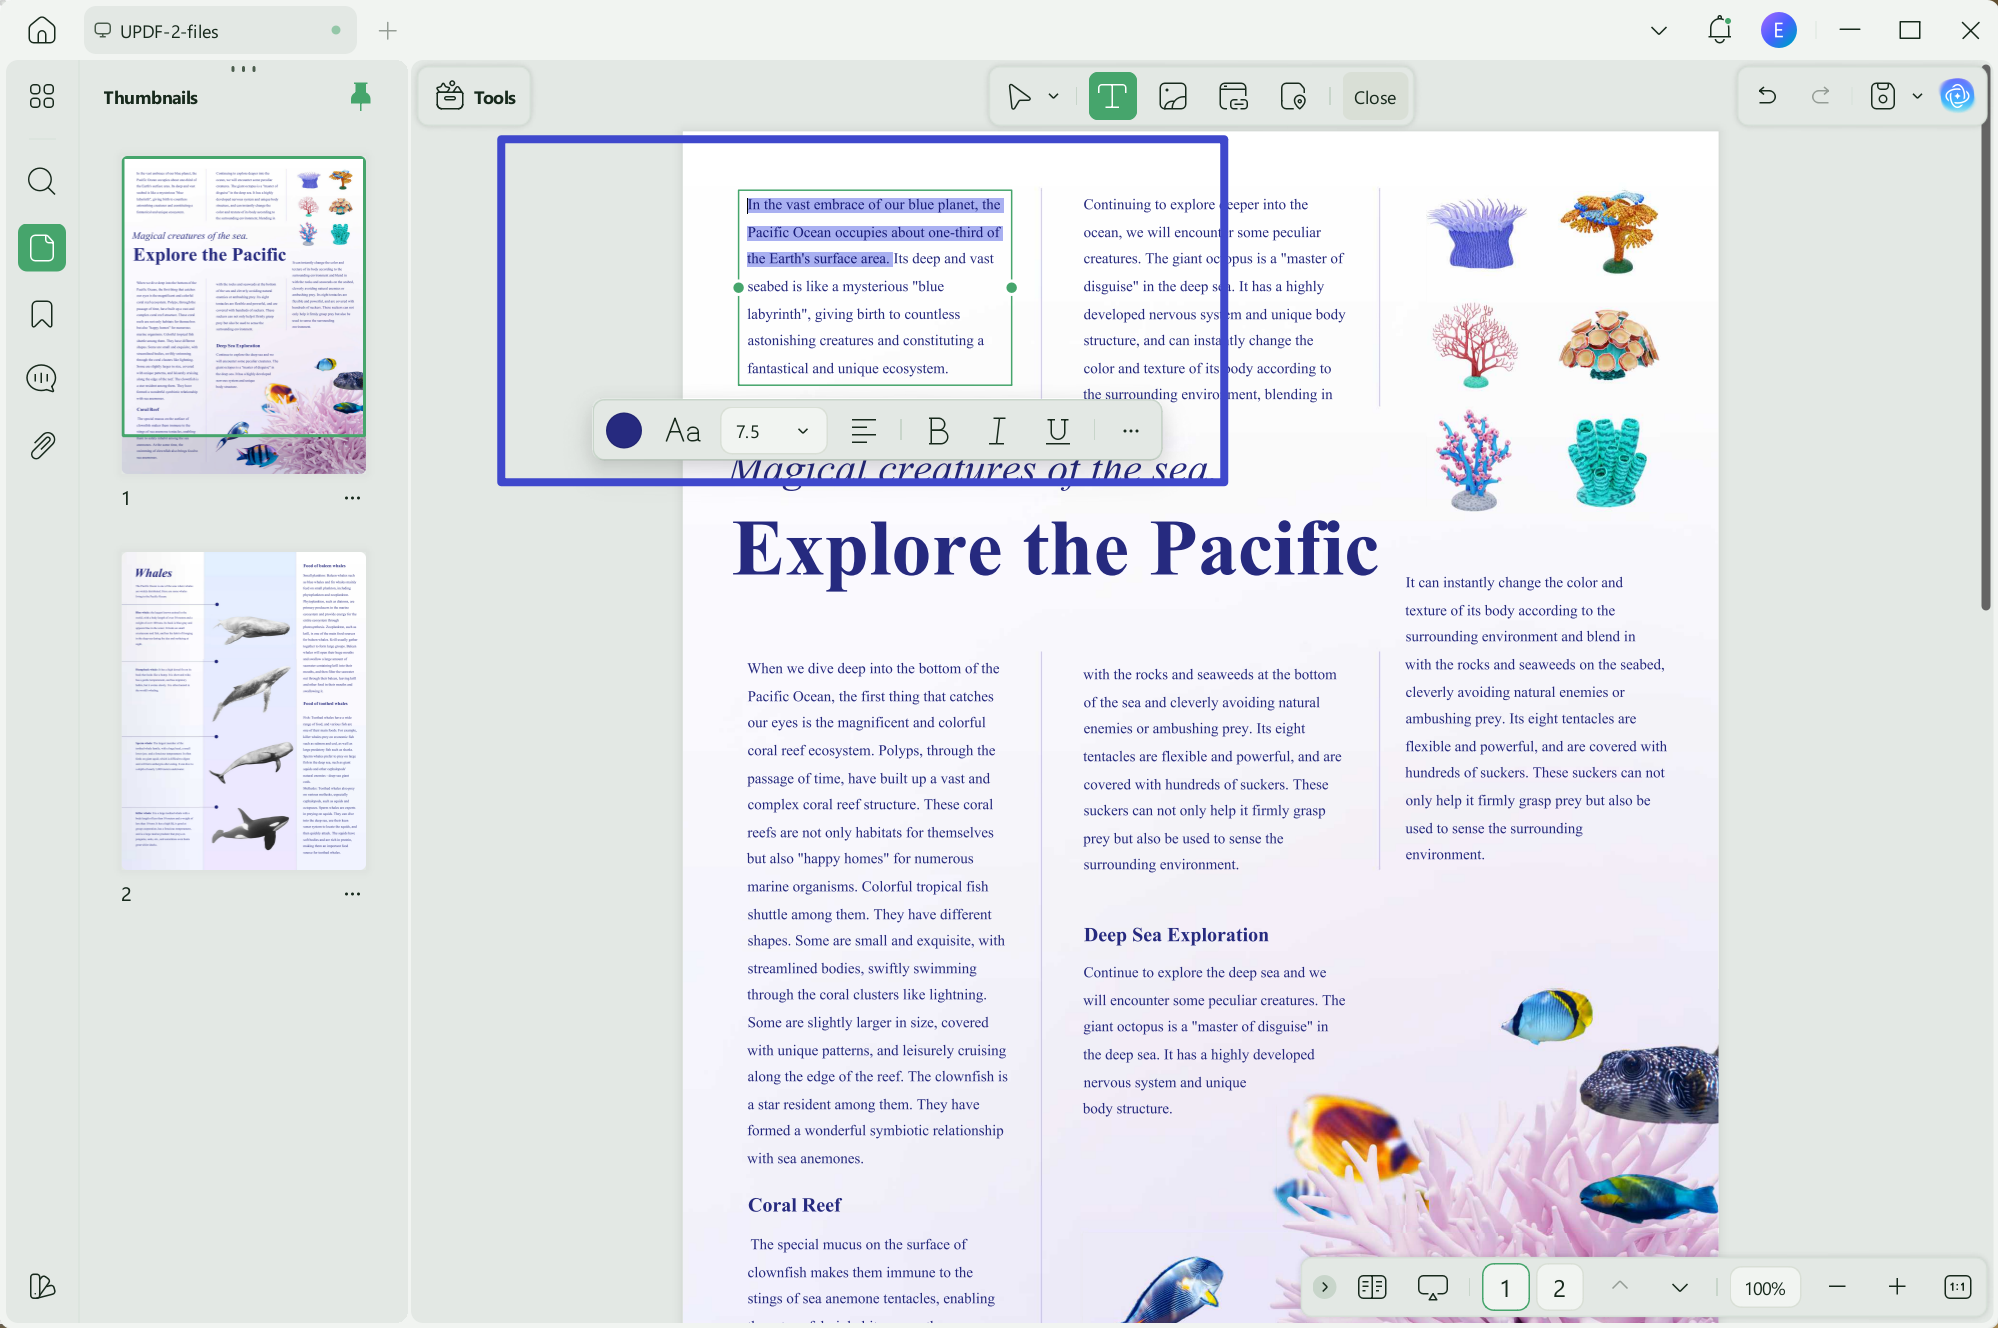Viewport: 1998px width, 1328px height.
Task: Jump to page 2 button
Action: [x=1559, y=1288]
